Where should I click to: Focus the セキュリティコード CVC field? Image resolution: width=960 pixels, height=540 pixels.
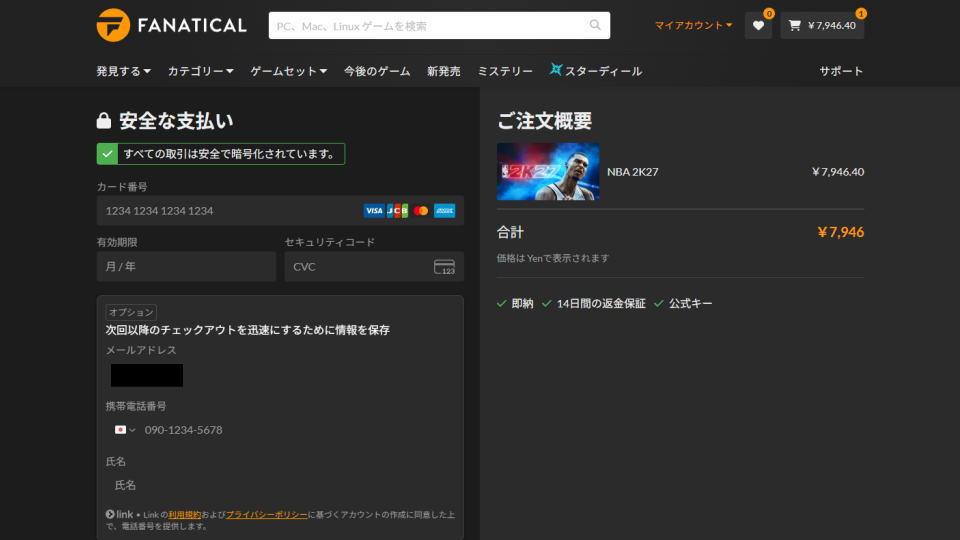[374, 266]
